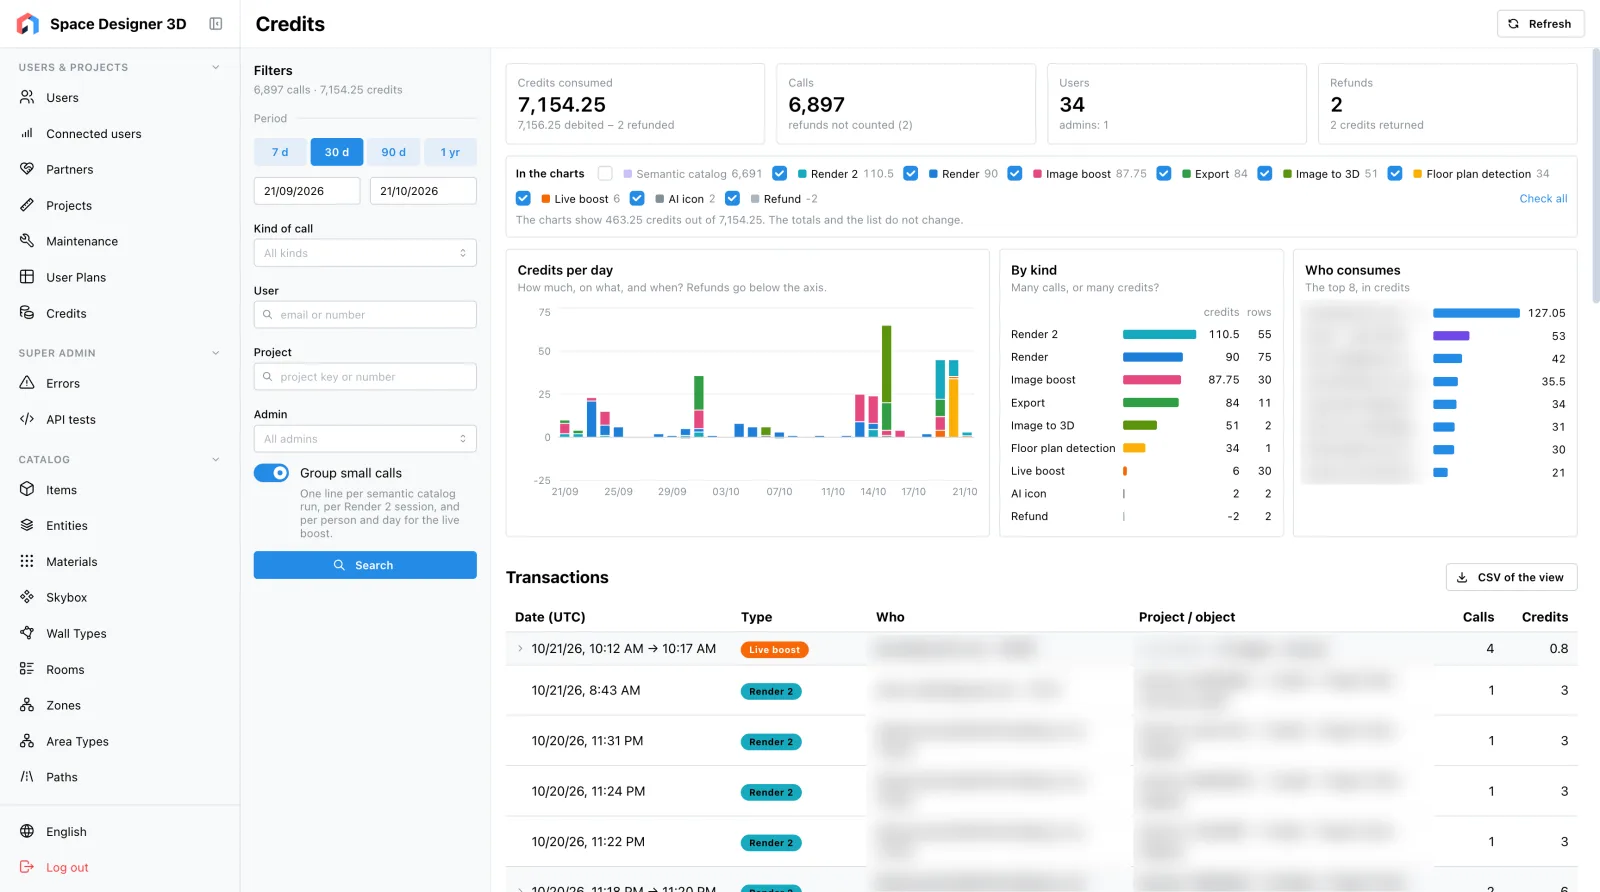1600x892 pixels.
Task: Enable the Semantic catalog chart checkbox
Action: [605, 174]
